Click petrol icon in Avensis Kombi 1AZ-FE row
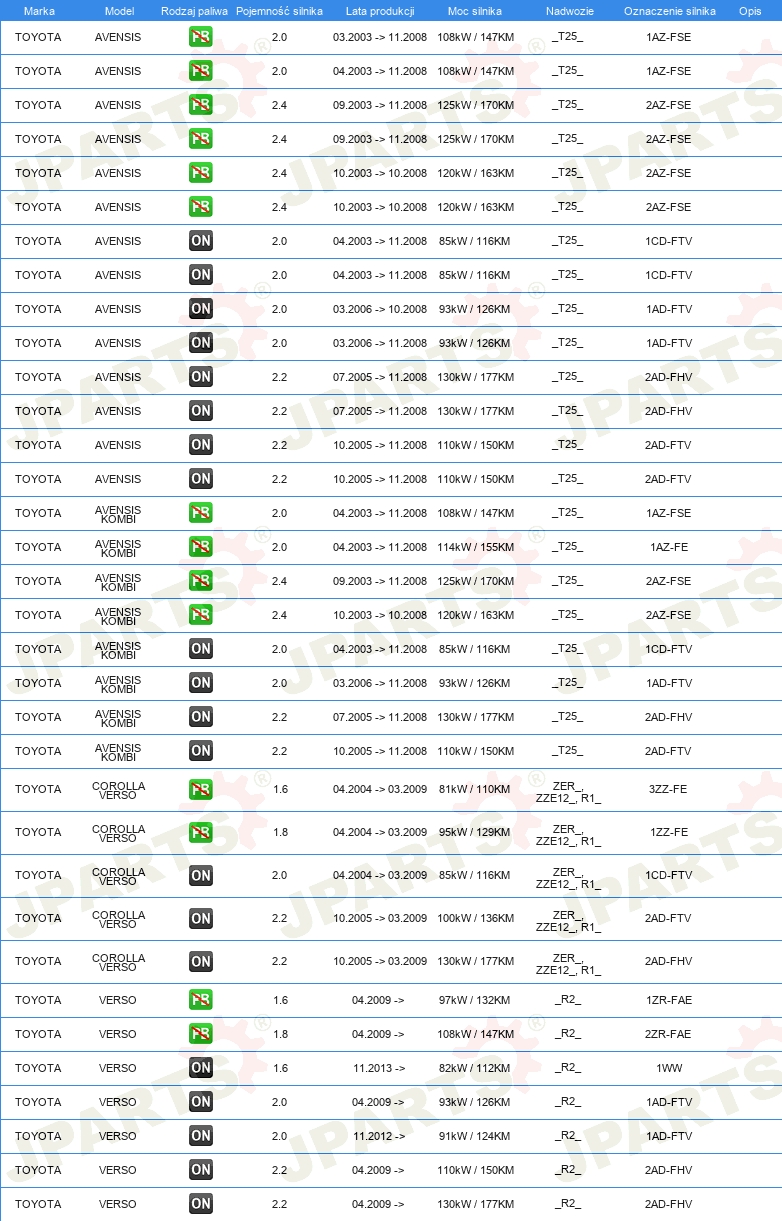 [201, 547]
